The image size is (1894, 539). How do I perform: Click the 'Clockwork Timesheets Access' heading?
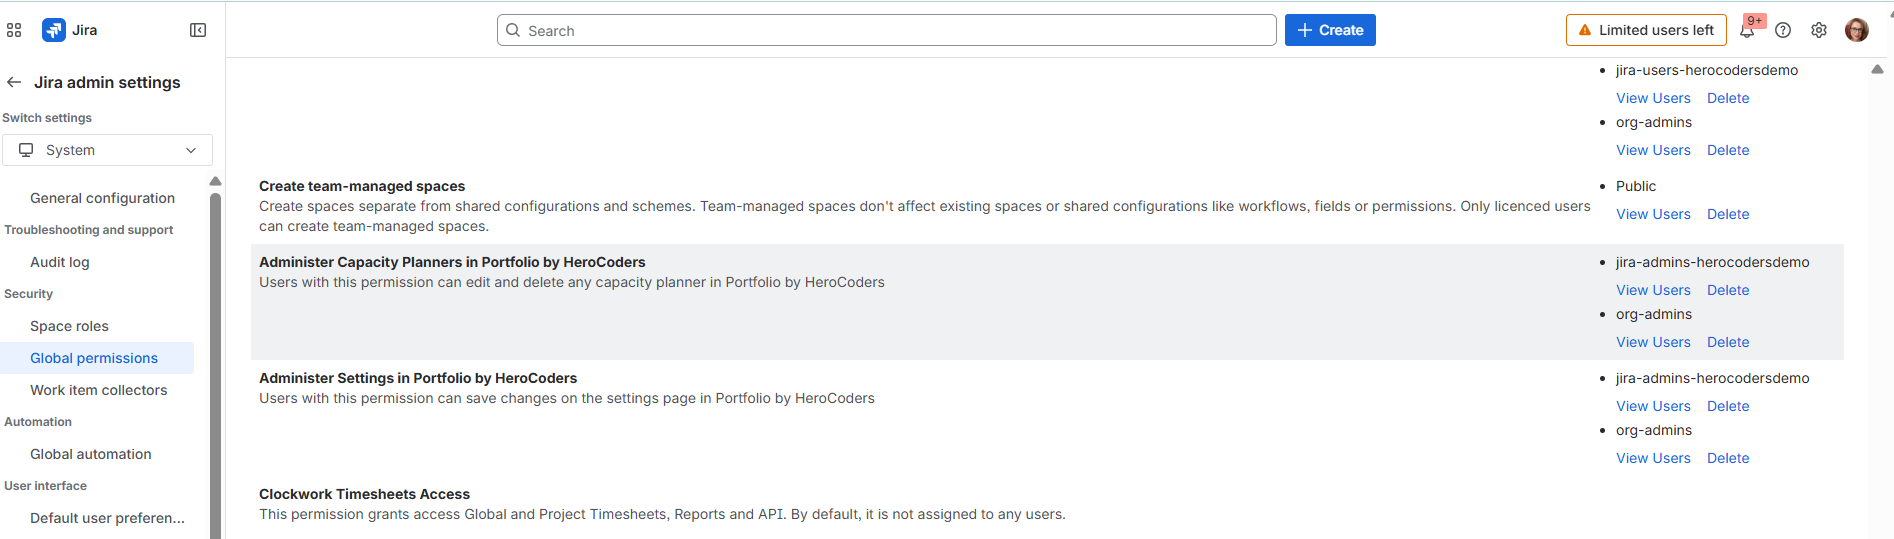tap(364, 494)
